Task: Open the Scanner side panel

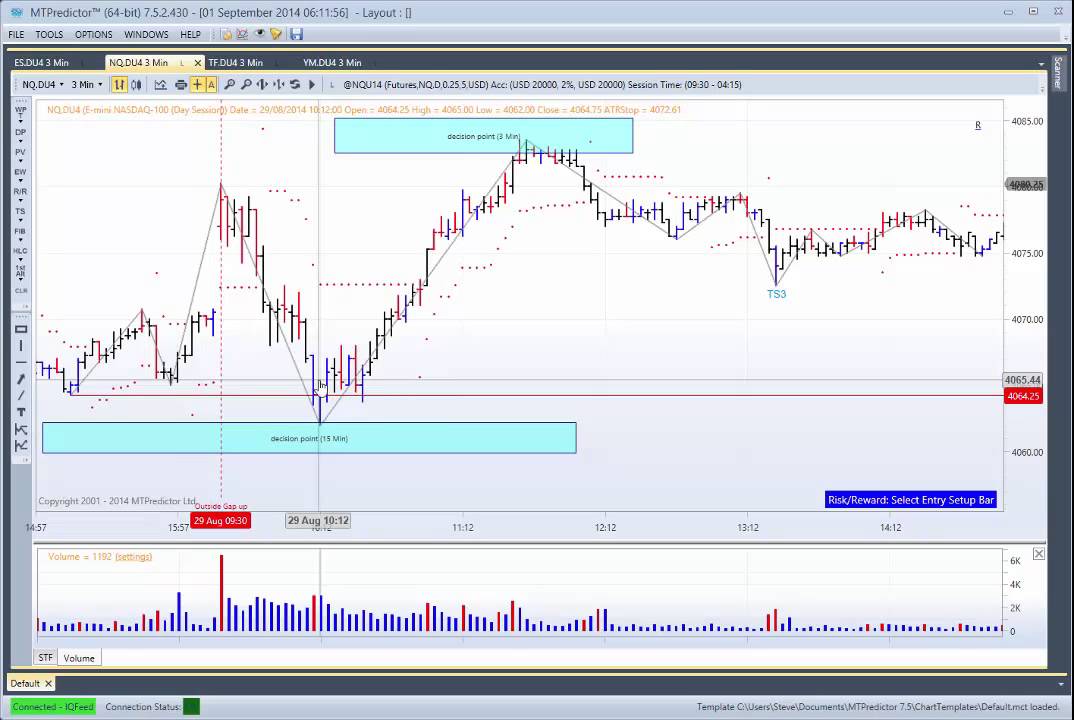Action: click(1058, 73)
